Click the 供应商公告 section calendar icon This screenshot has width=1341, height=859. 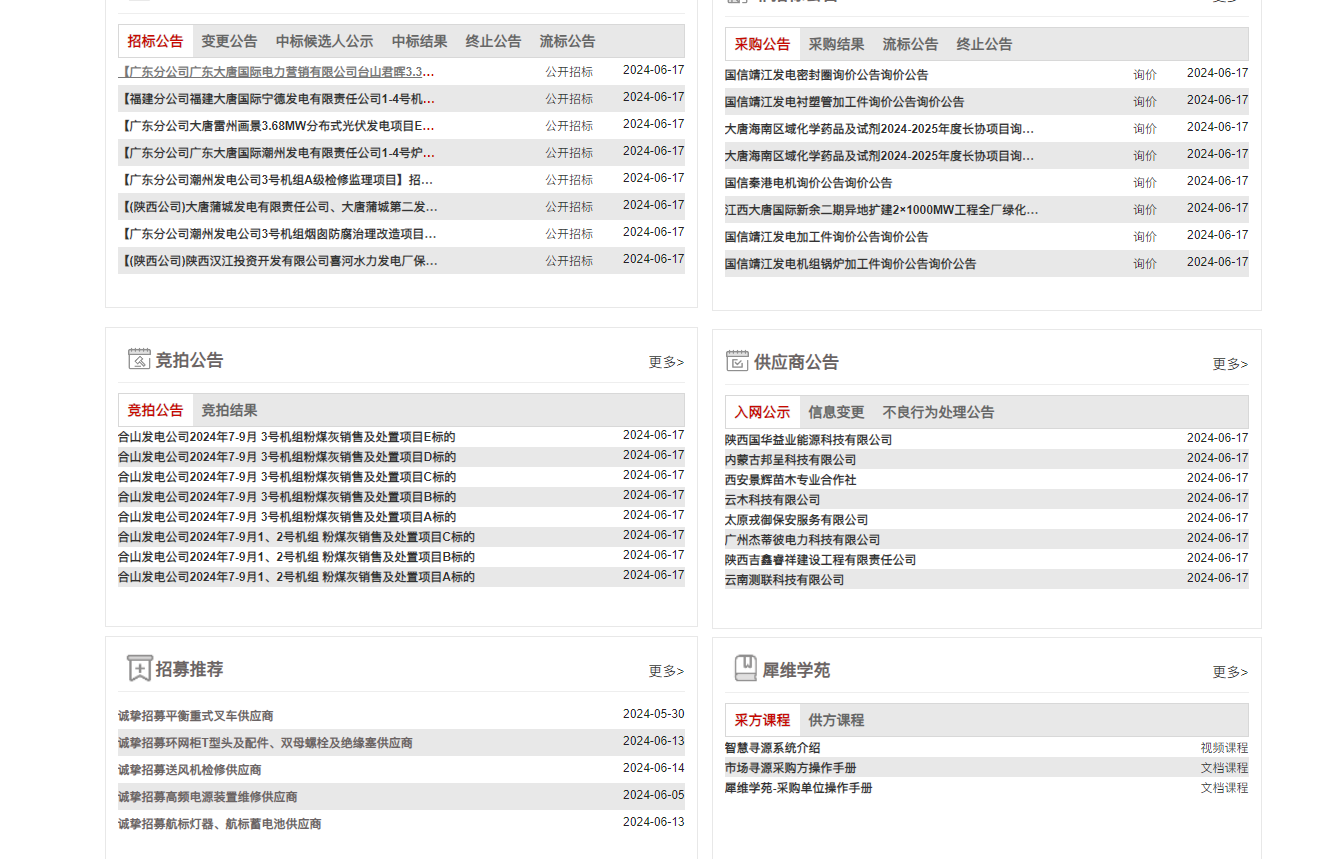tap(737, 361)
